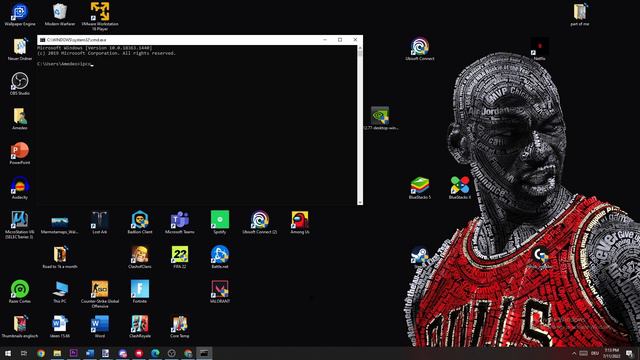Open the This PC desktop icon

coord(60,292)
